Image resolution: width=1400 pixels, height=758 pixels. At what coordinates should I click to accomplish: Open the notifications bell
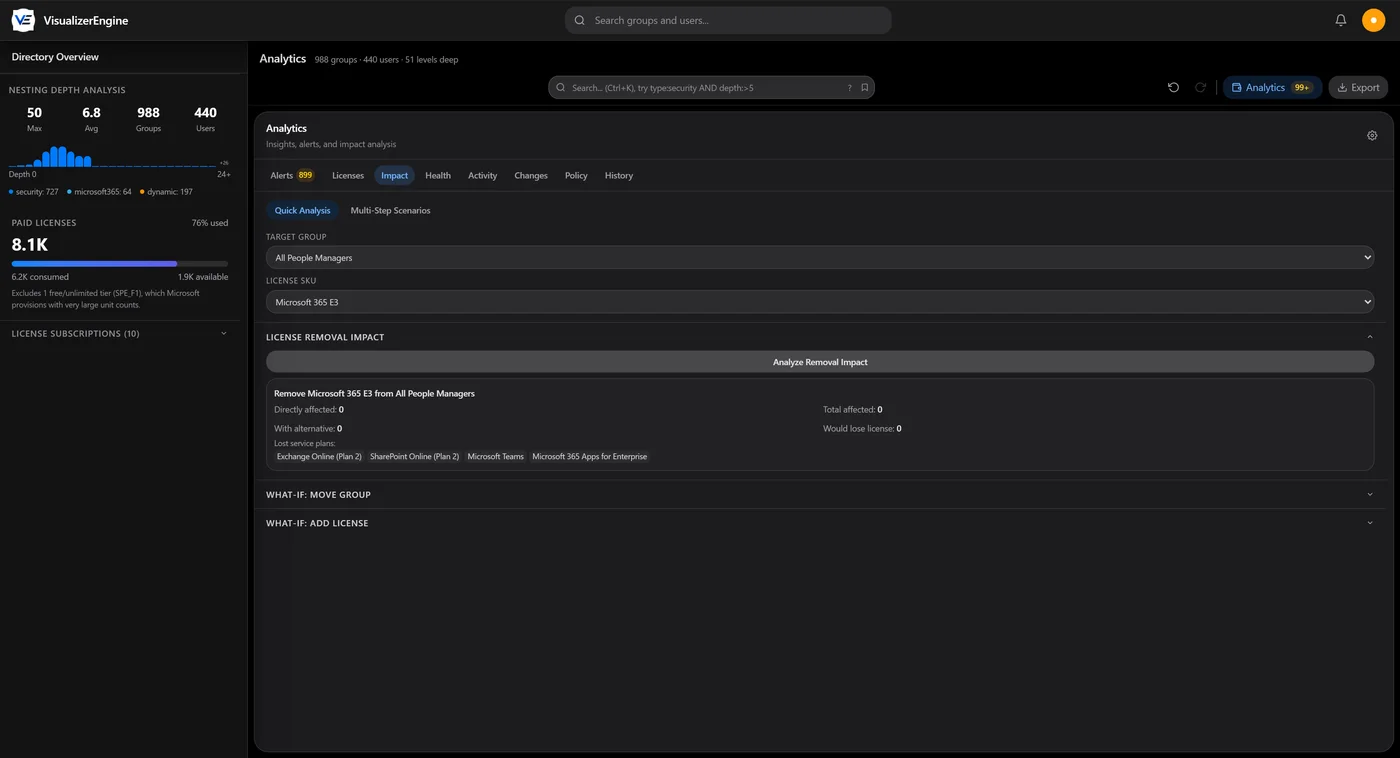click(x=1341, y=20)
